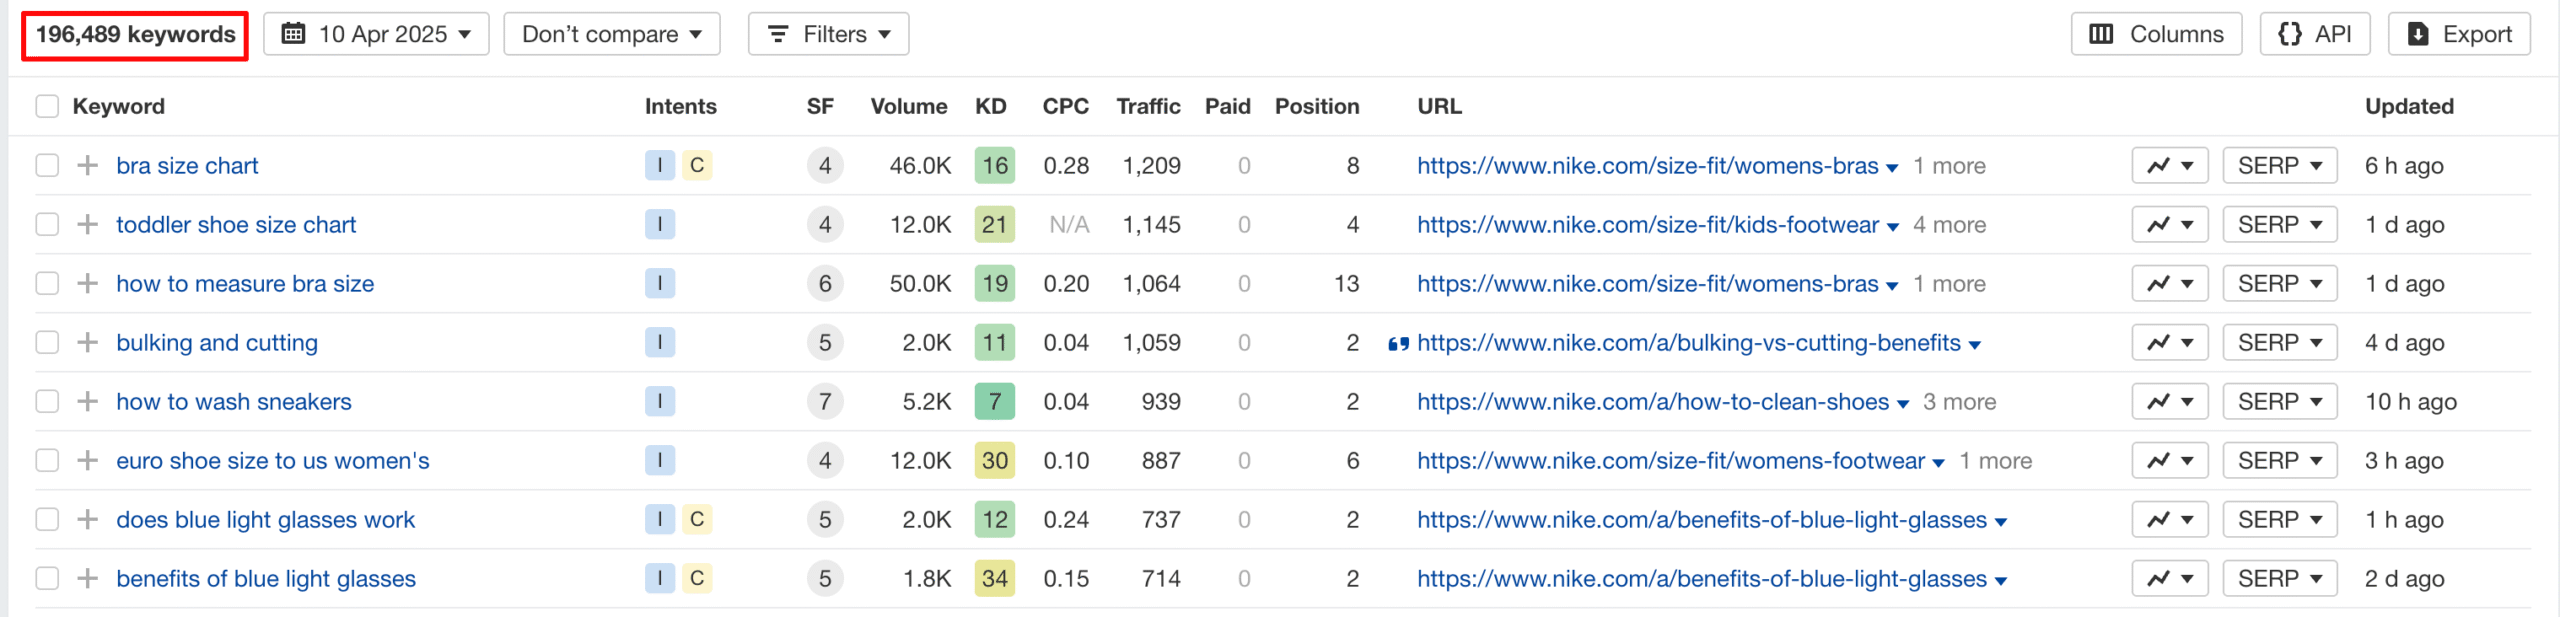2560x617 pixels.
Task: Select the checkbox for 'does blue light glasses work'
Action: coord(47,520)
